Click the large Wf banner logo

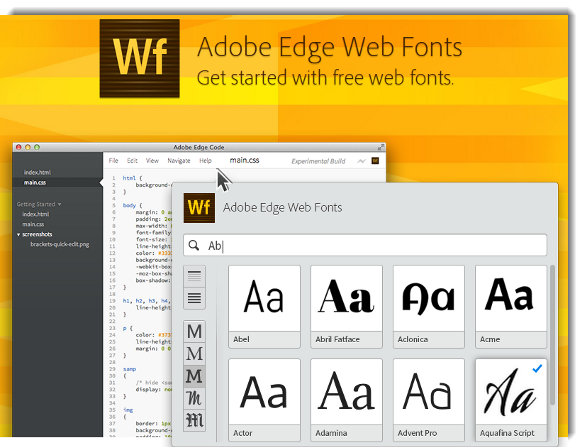[140, 58]
